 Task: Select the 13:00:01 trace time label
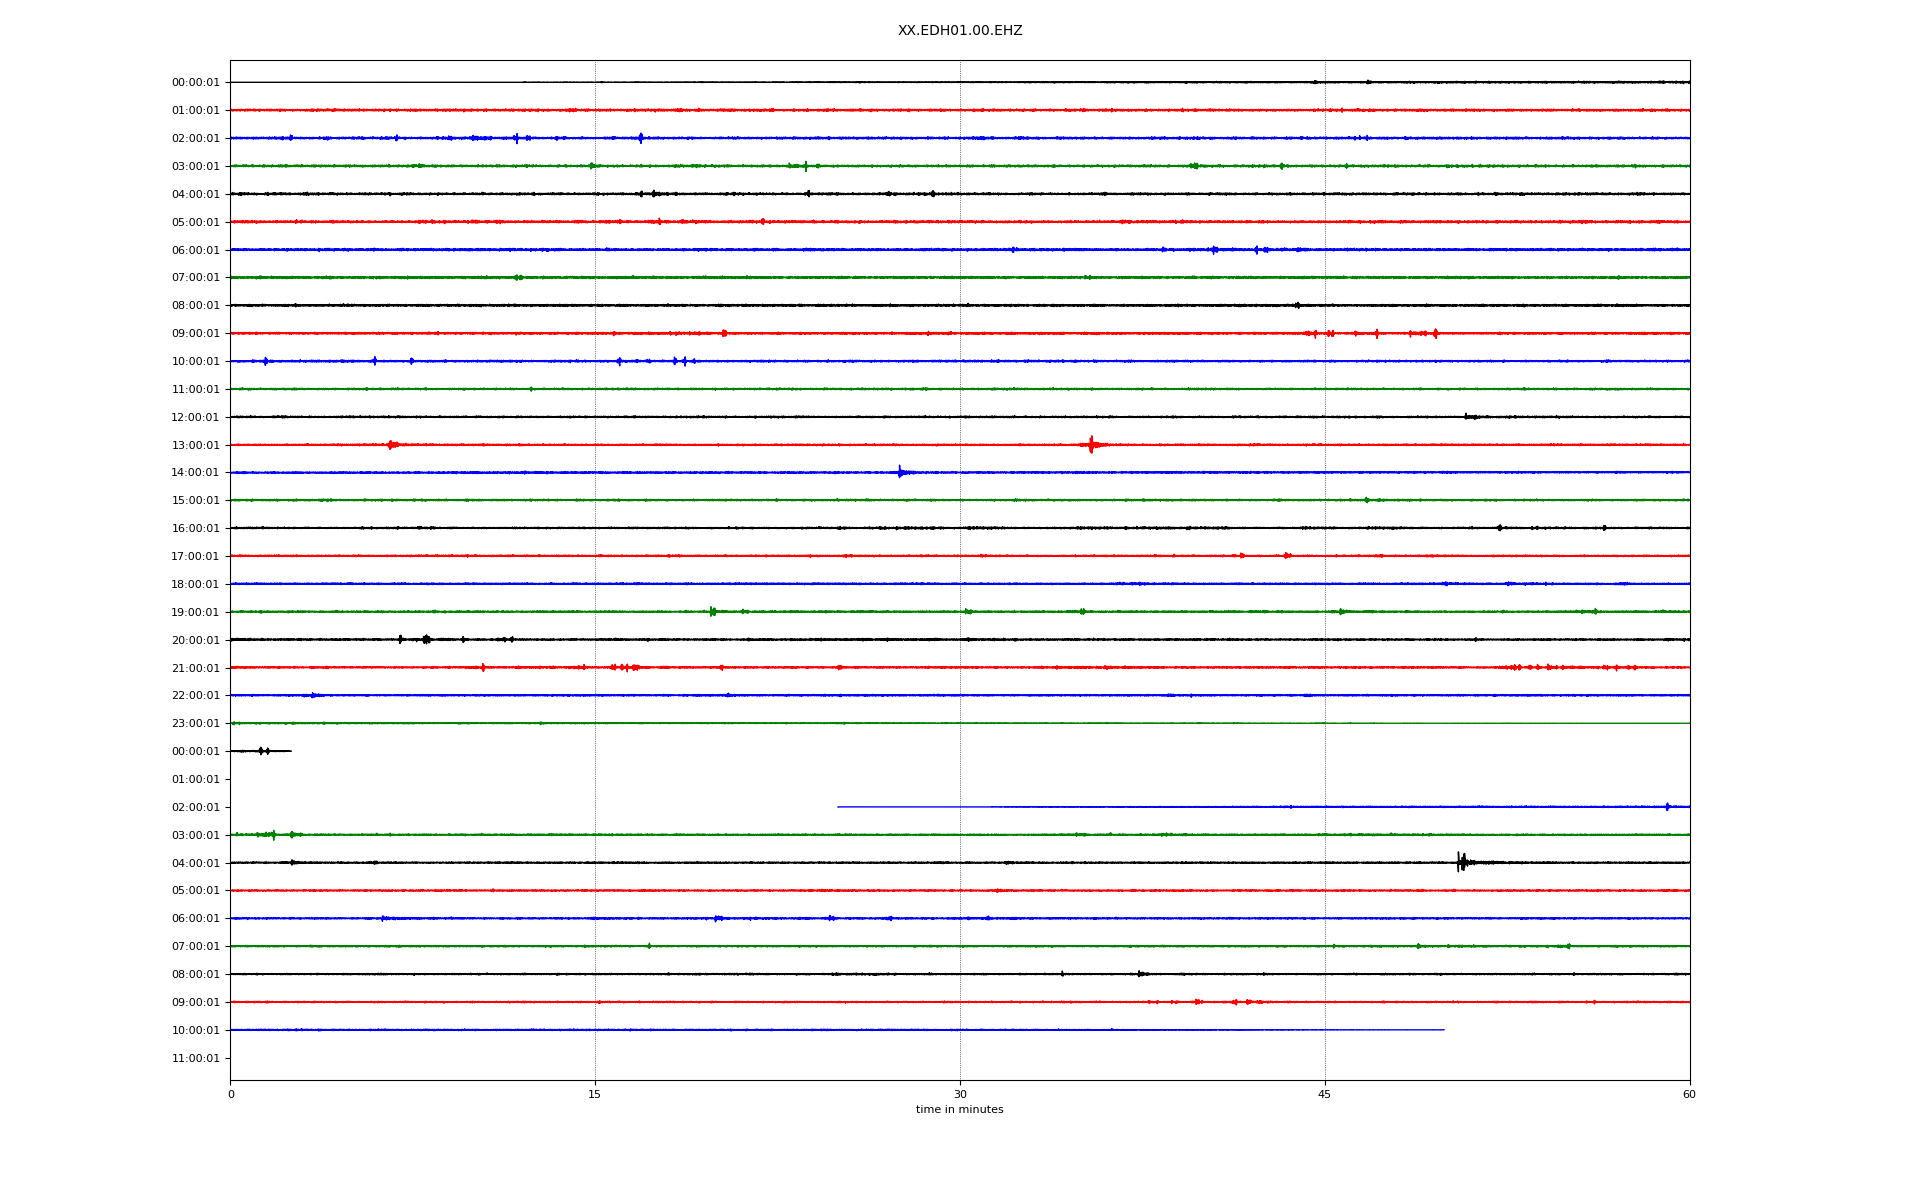tap(195, 445)
